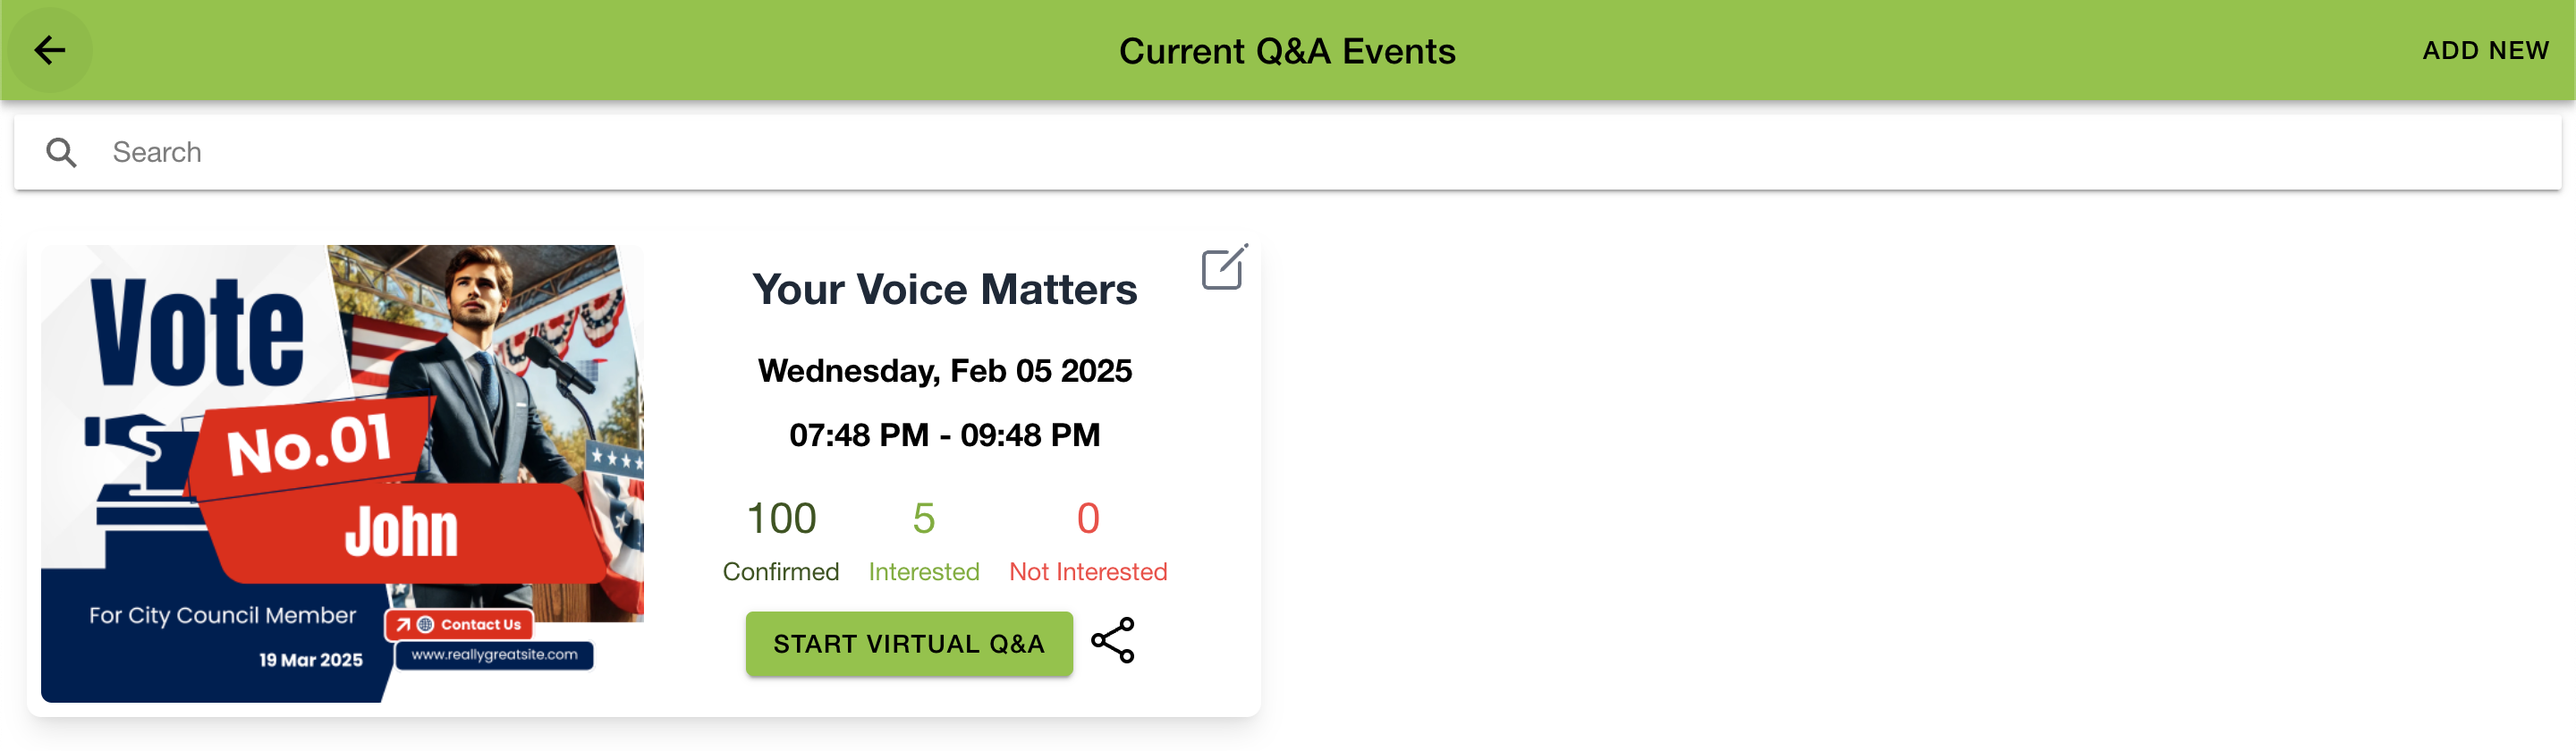Click the back arrow icon

pos(48,49)
